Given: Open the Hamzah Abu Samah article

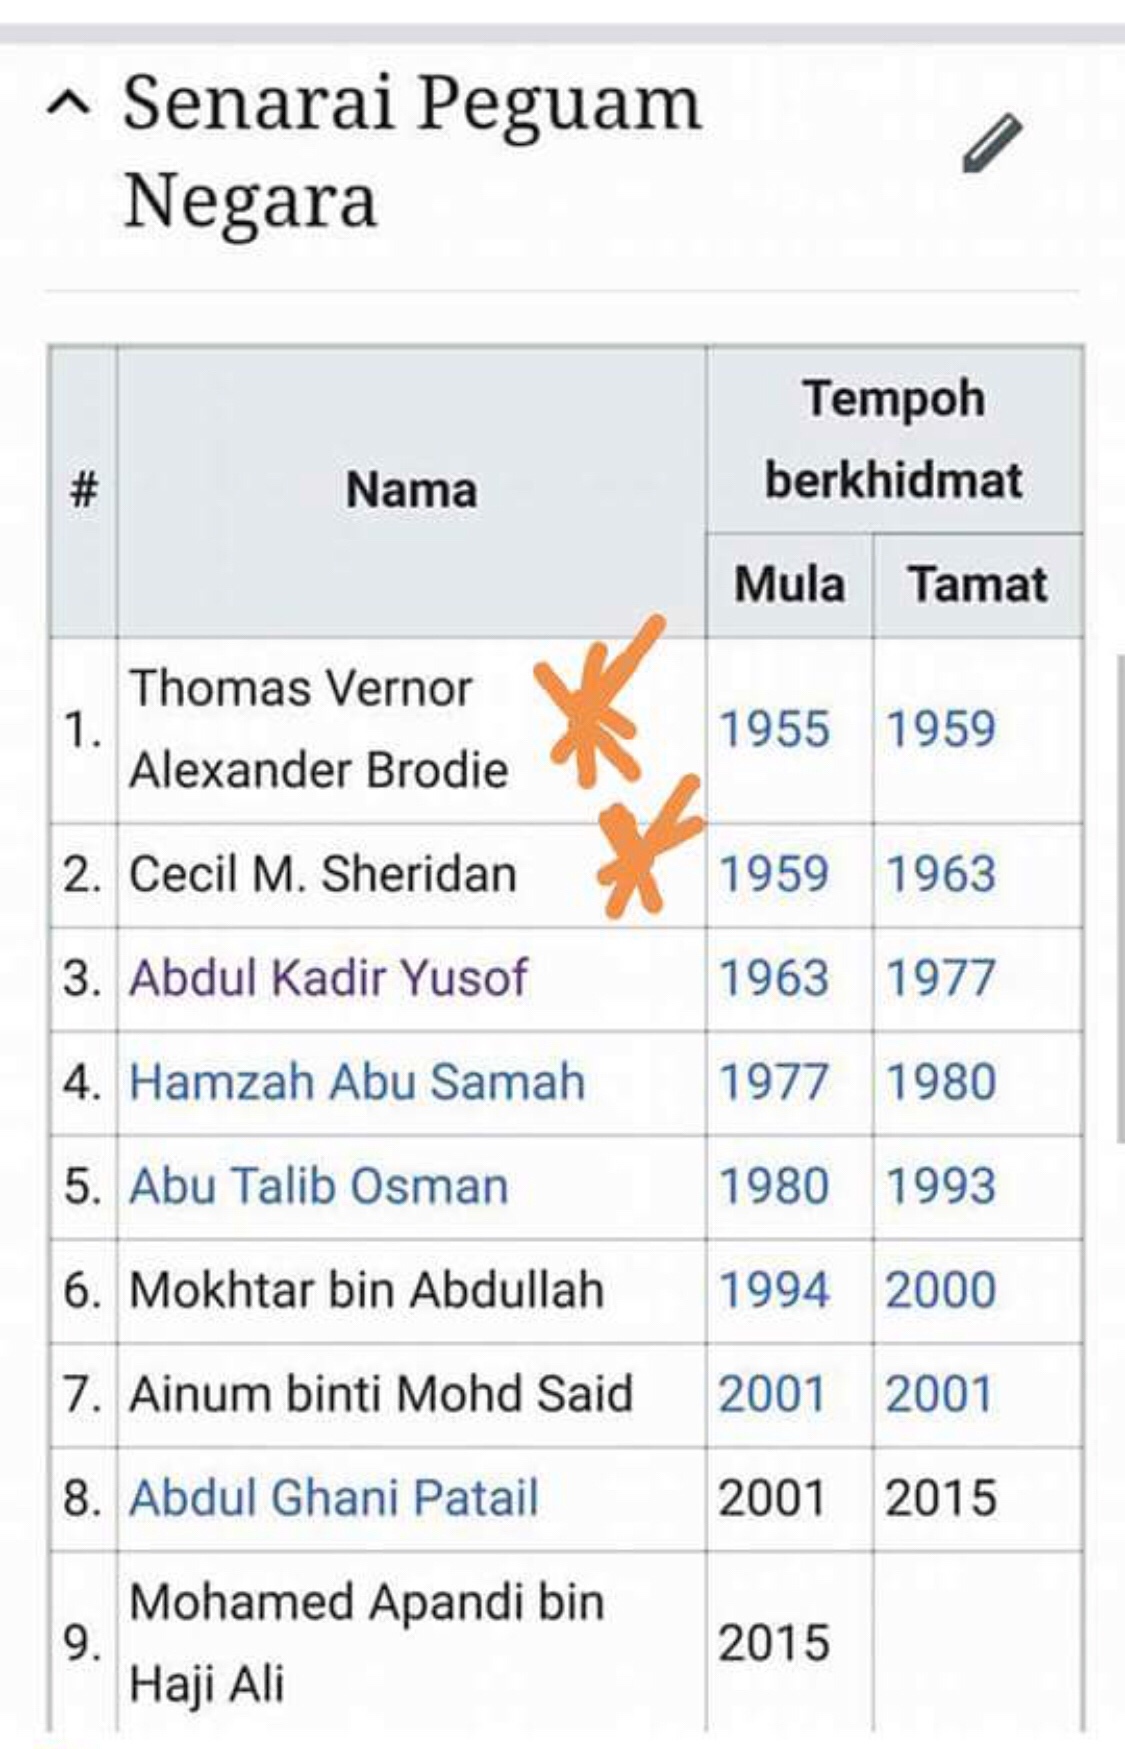Looking at the screenshot, I should pyautogui.click(x=357, y=1082).
